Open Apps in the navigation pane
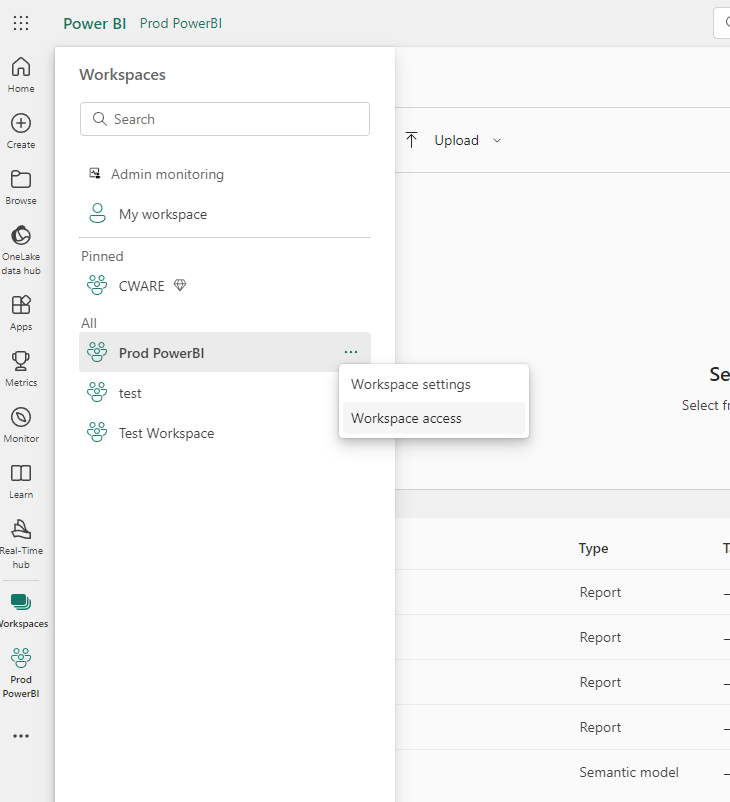This screenshot has width=730, height=802. (x=21, y=312)
